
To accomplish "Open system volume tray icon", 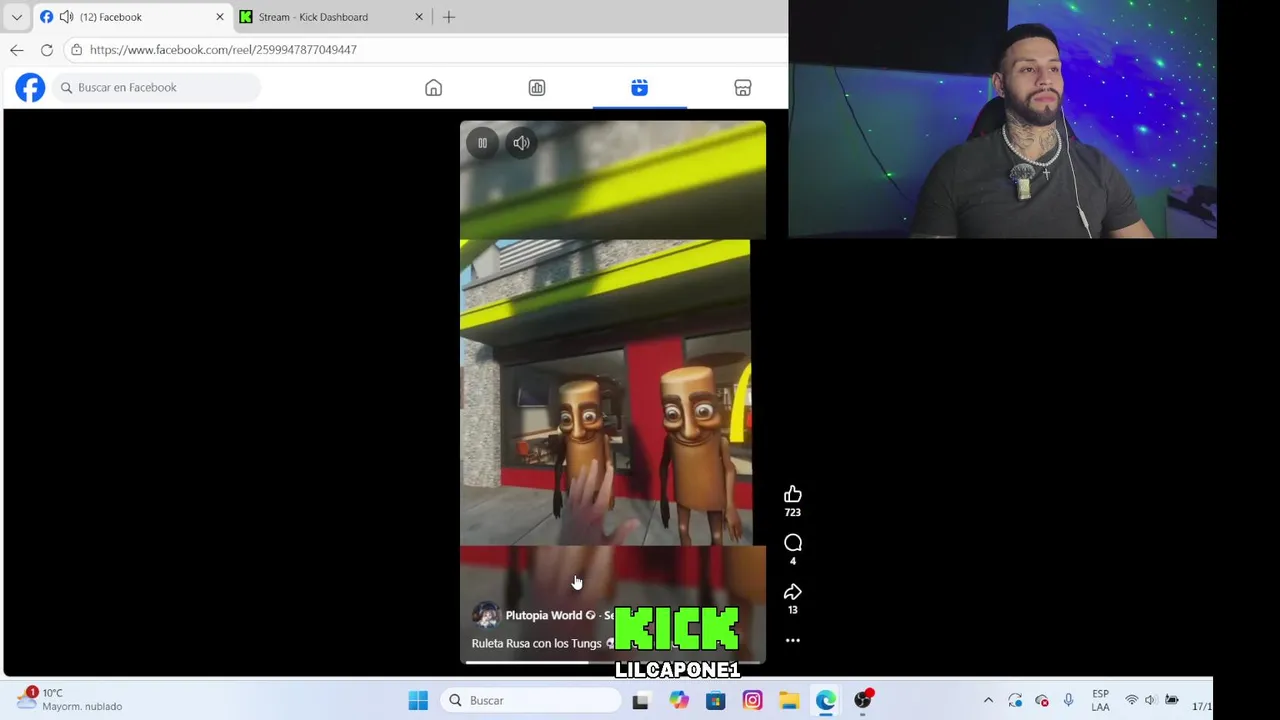I will [1151, 701].
